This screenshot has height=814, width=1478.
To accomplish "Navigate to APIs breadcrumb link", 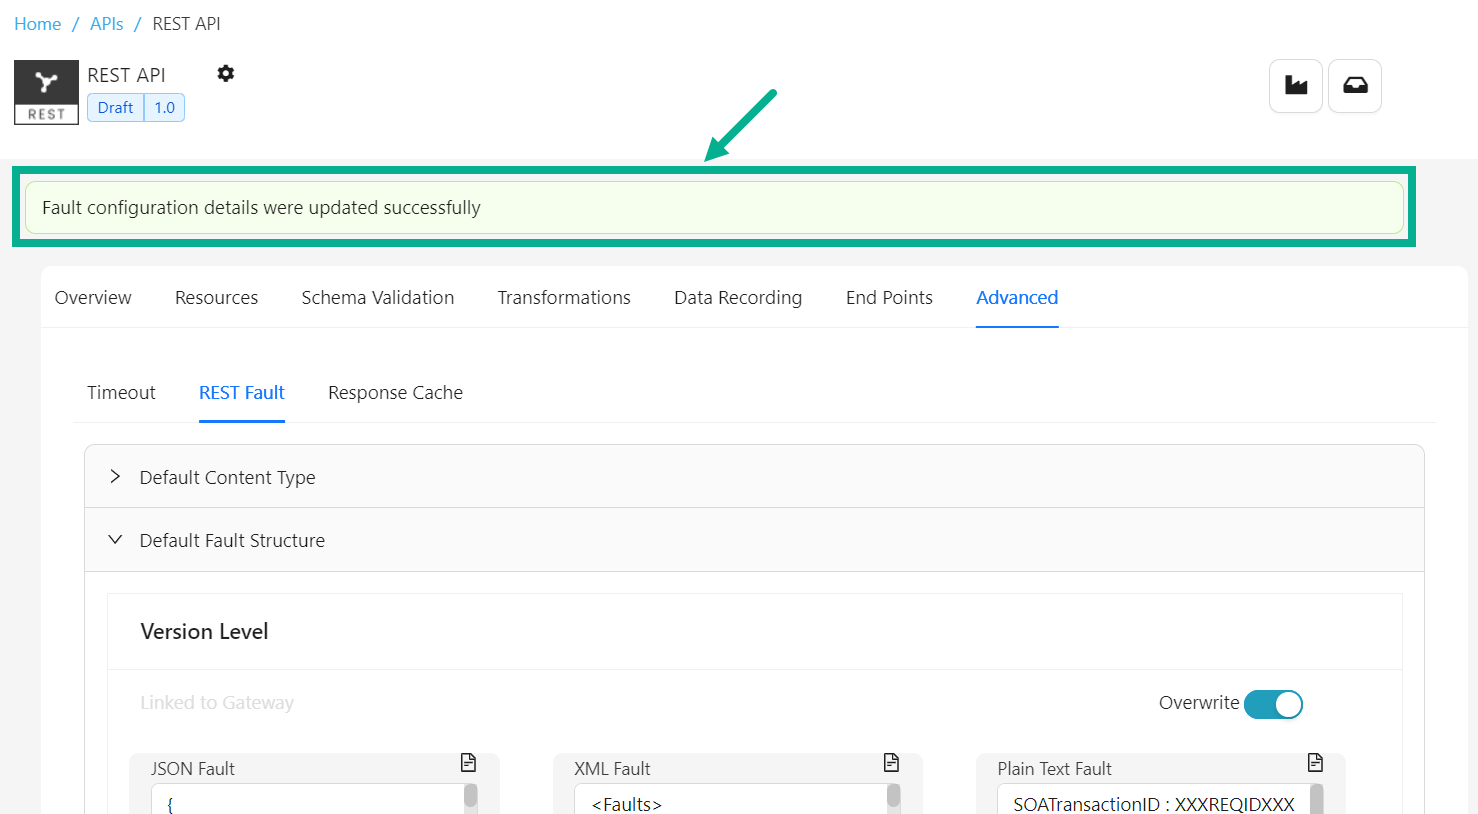I will tap(106, 24).
